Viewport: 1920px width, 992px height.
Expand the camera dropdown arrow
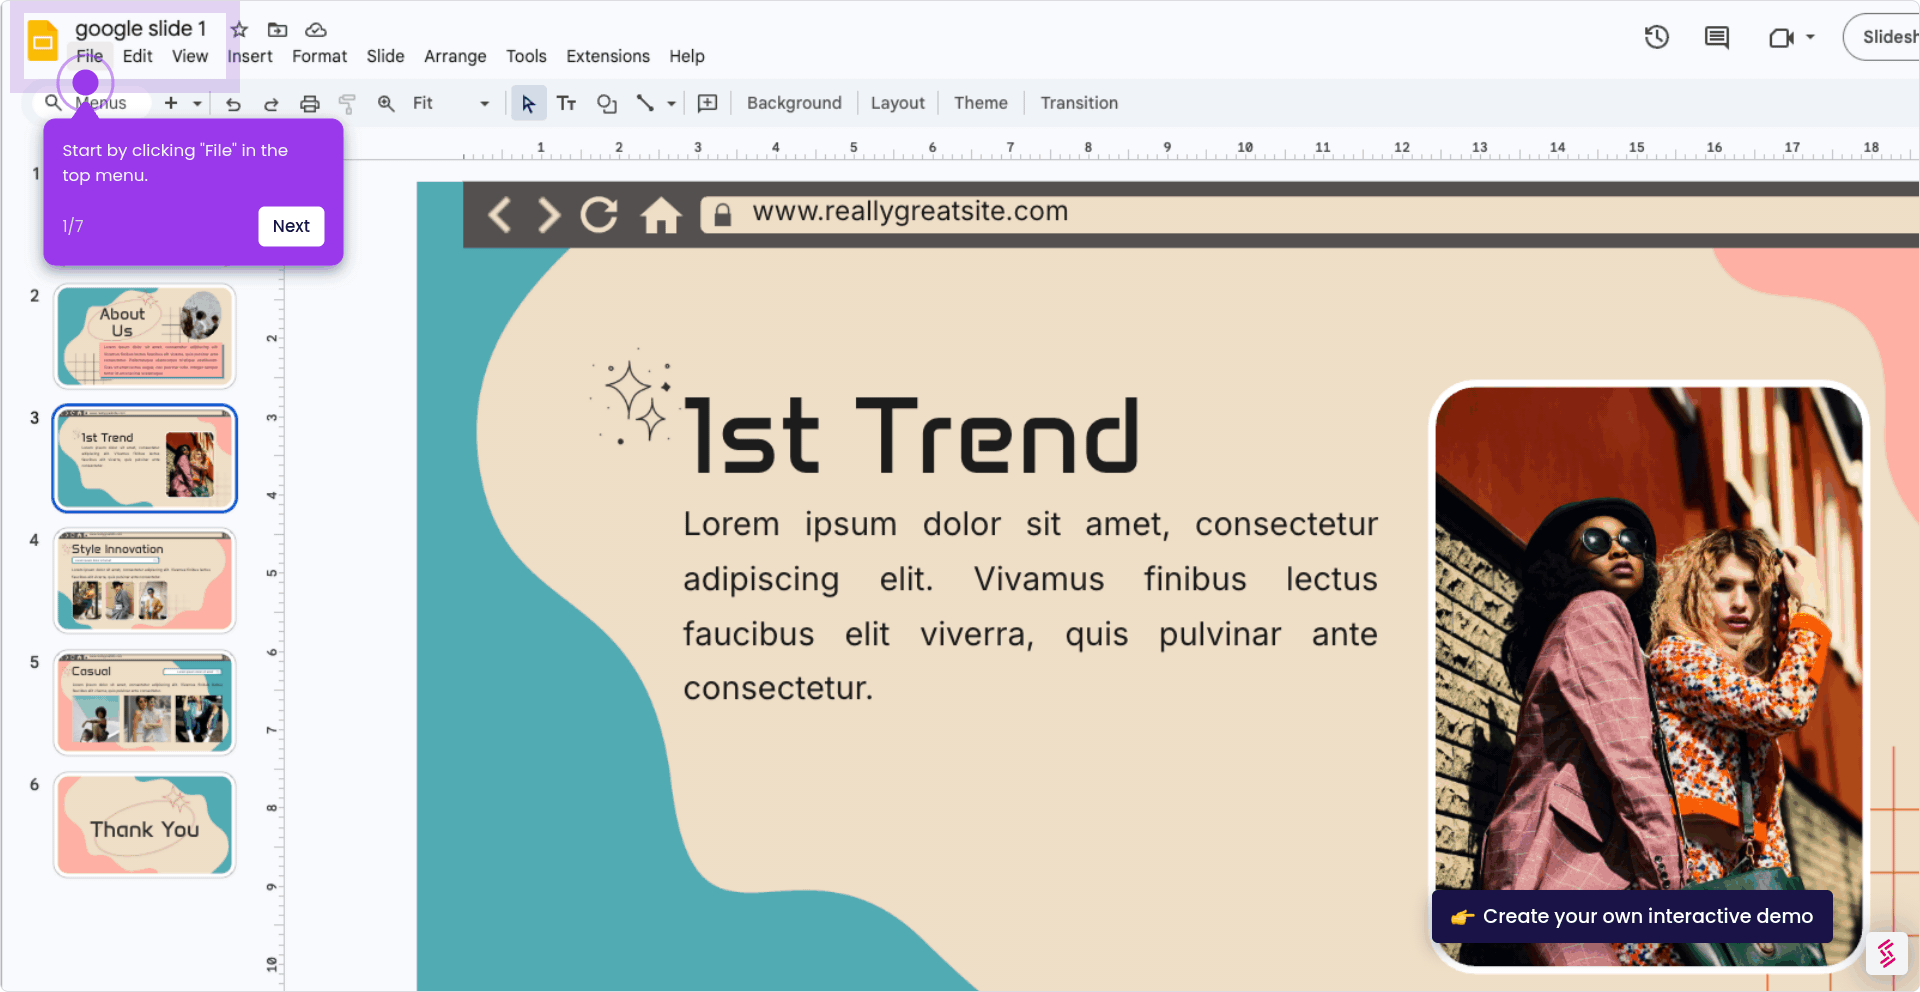tap(1810, 38)
